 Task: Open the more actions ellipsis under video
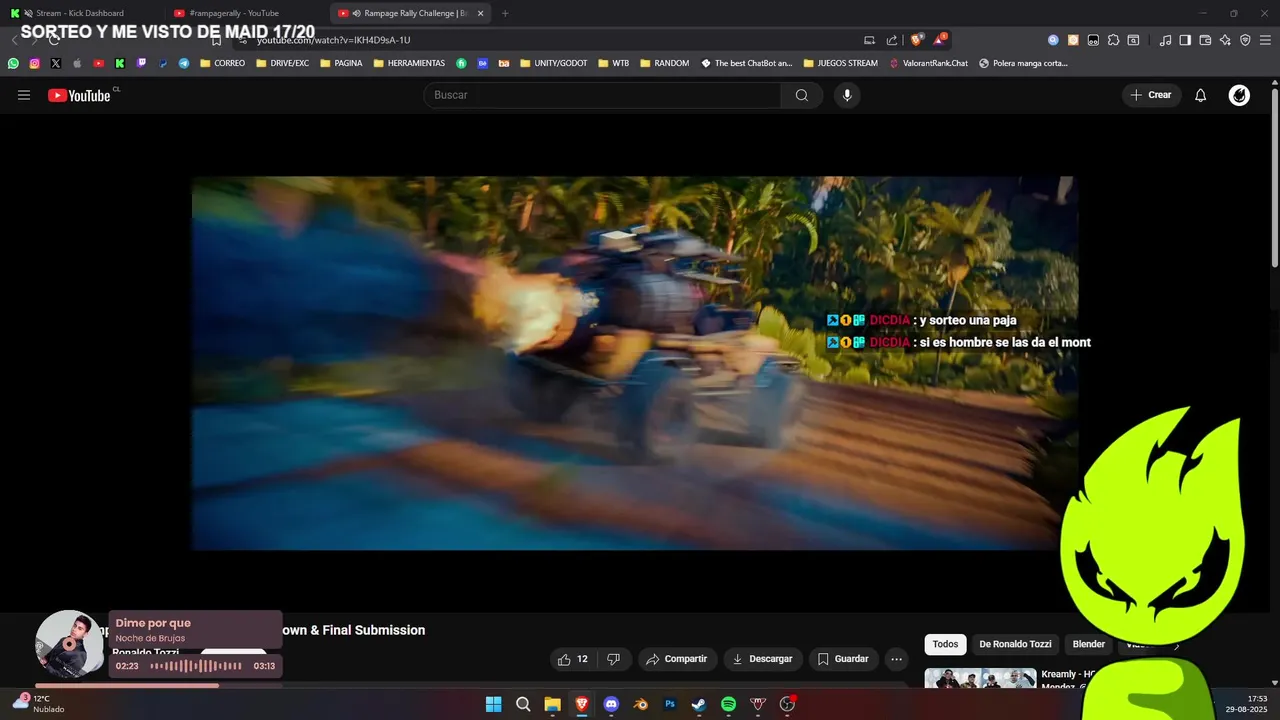click(896, 659)
